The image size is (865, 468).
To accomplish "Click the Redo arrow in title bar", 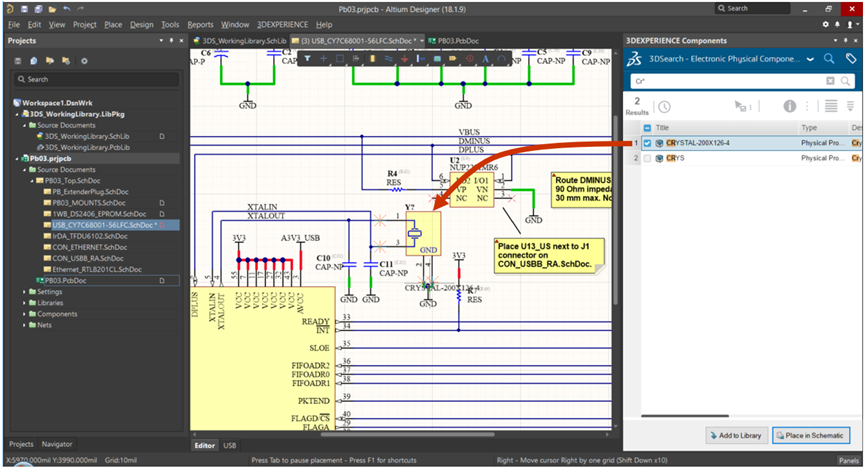I will [81, 9].
